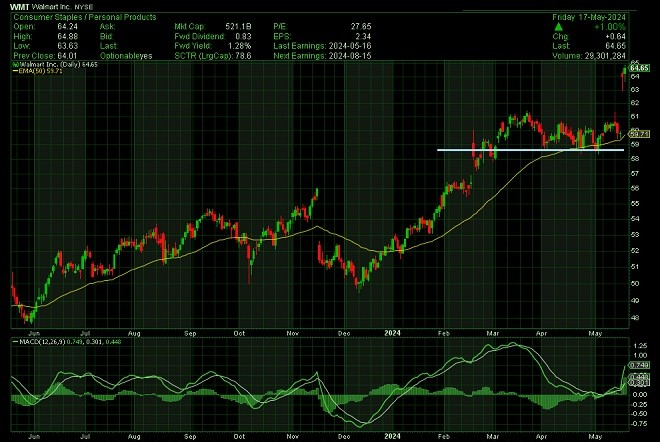Open Consumer Staples / Personal Products sector label
This screenshot has width=660, height=442.
pos(85,17)
